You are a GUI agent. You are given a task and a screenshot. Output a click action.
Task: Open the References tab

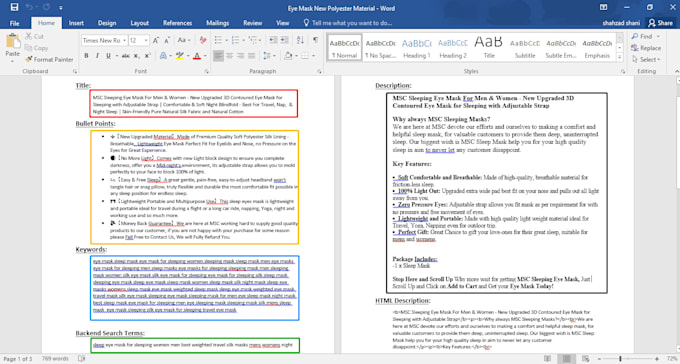tap(177, 23)
